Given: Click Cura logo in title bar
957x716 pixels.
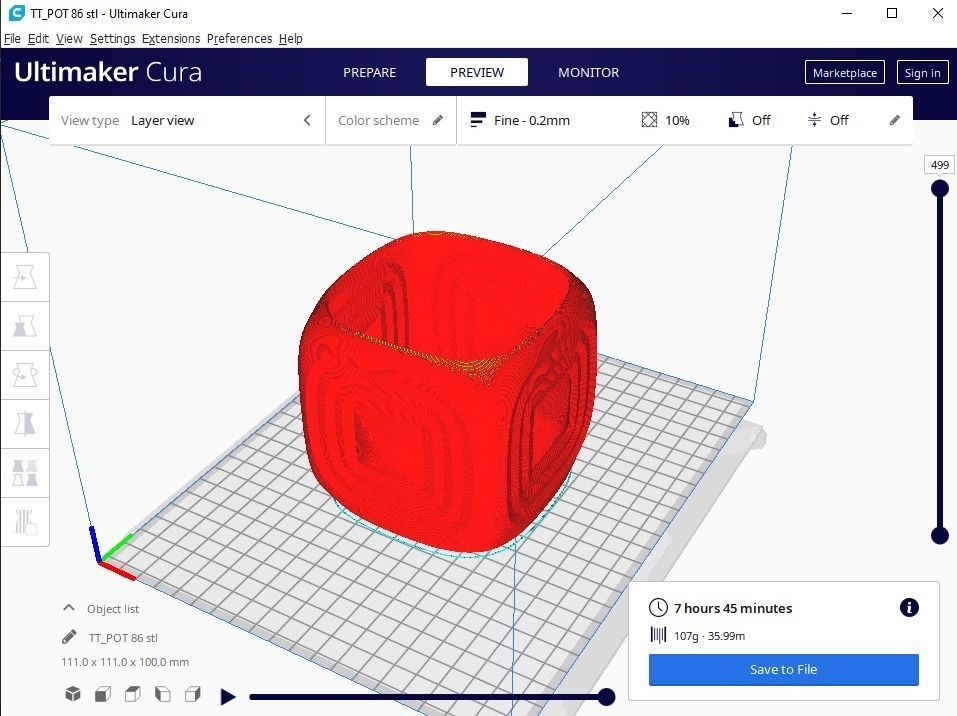Looking at the screenshot, I should tap(16, 13).
